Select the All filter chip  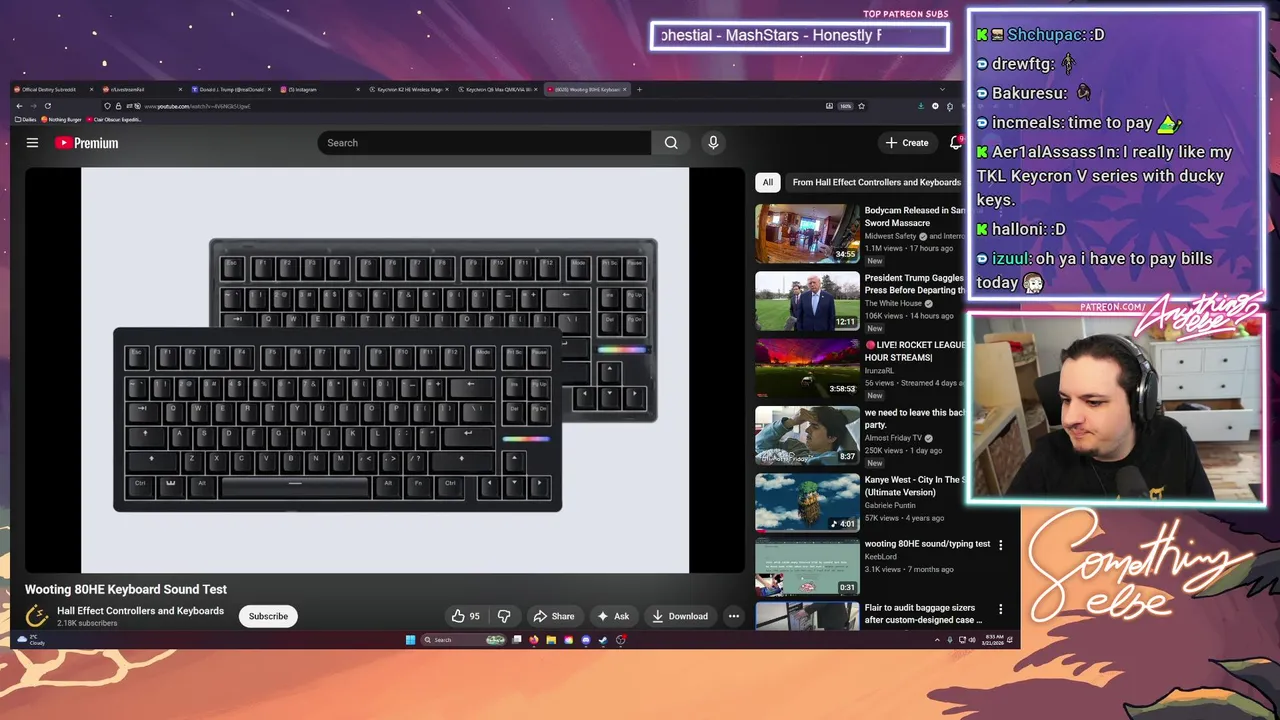click(767, 182)
